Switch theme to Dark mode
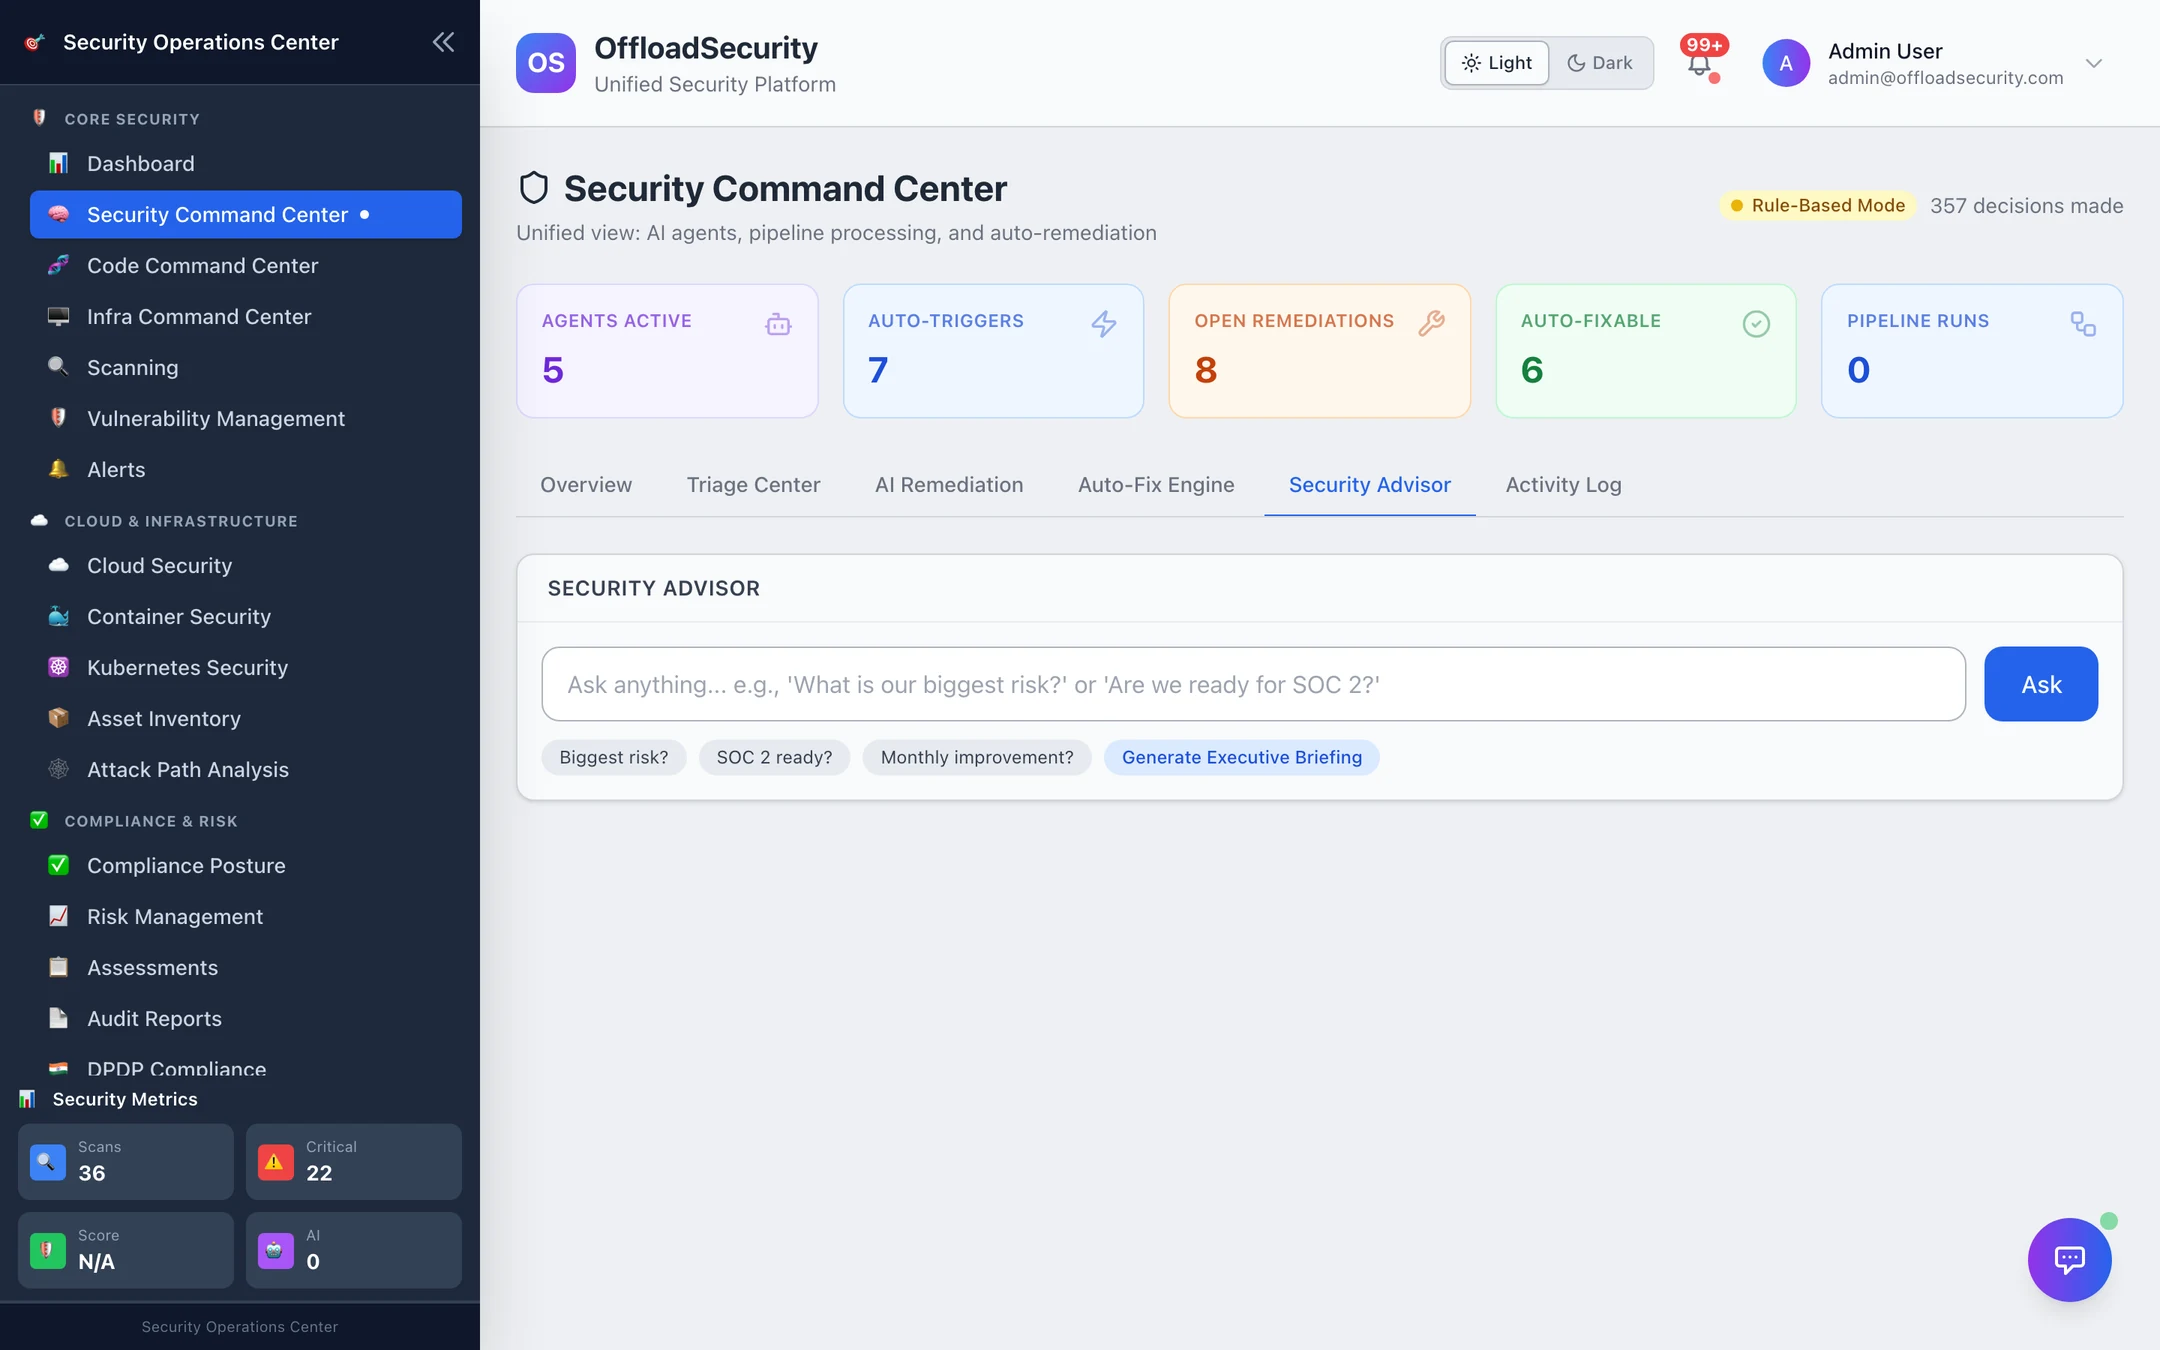Screen dimensions: 2160x1350 [x=1600, y=63]
